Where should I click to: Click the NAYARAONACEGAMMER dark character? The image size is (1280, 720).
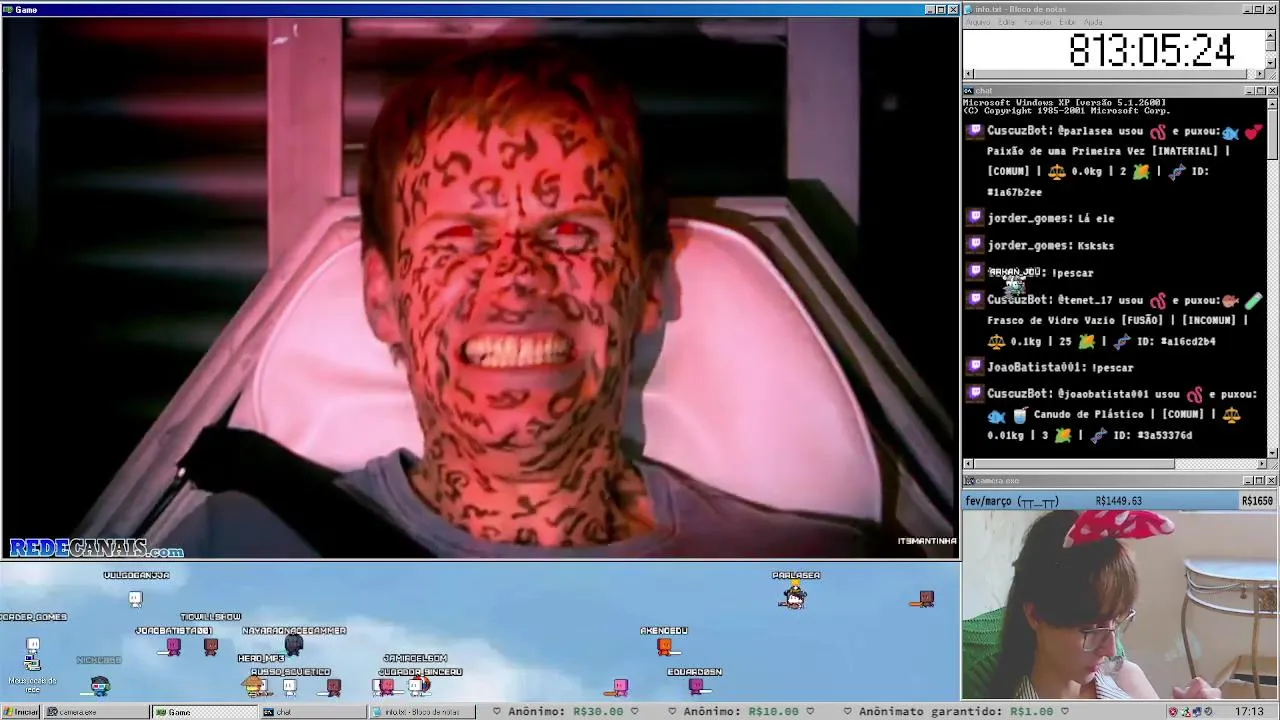[x=294, y=645]
